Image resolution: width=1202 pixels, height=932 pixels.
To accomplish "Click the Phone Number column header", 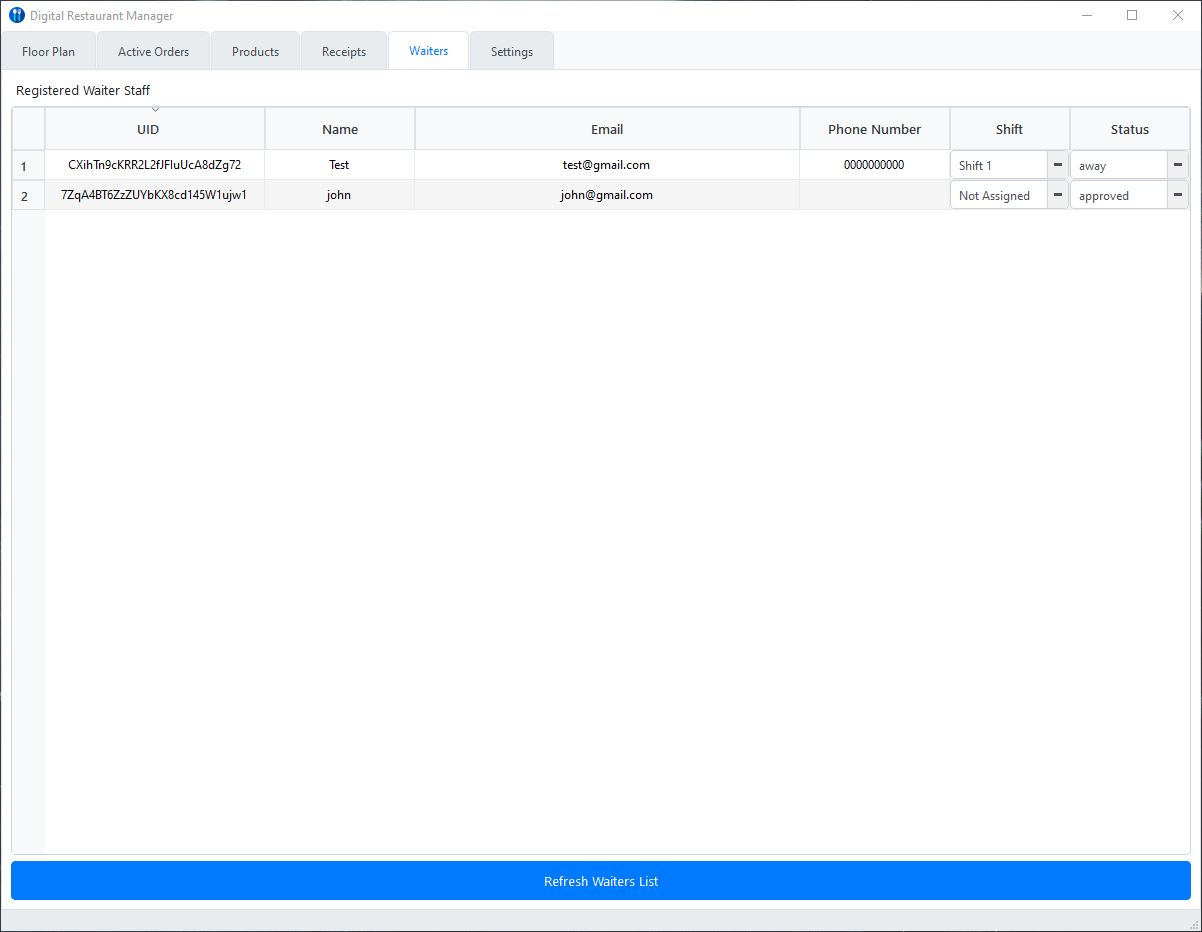I will pos(874,129).
